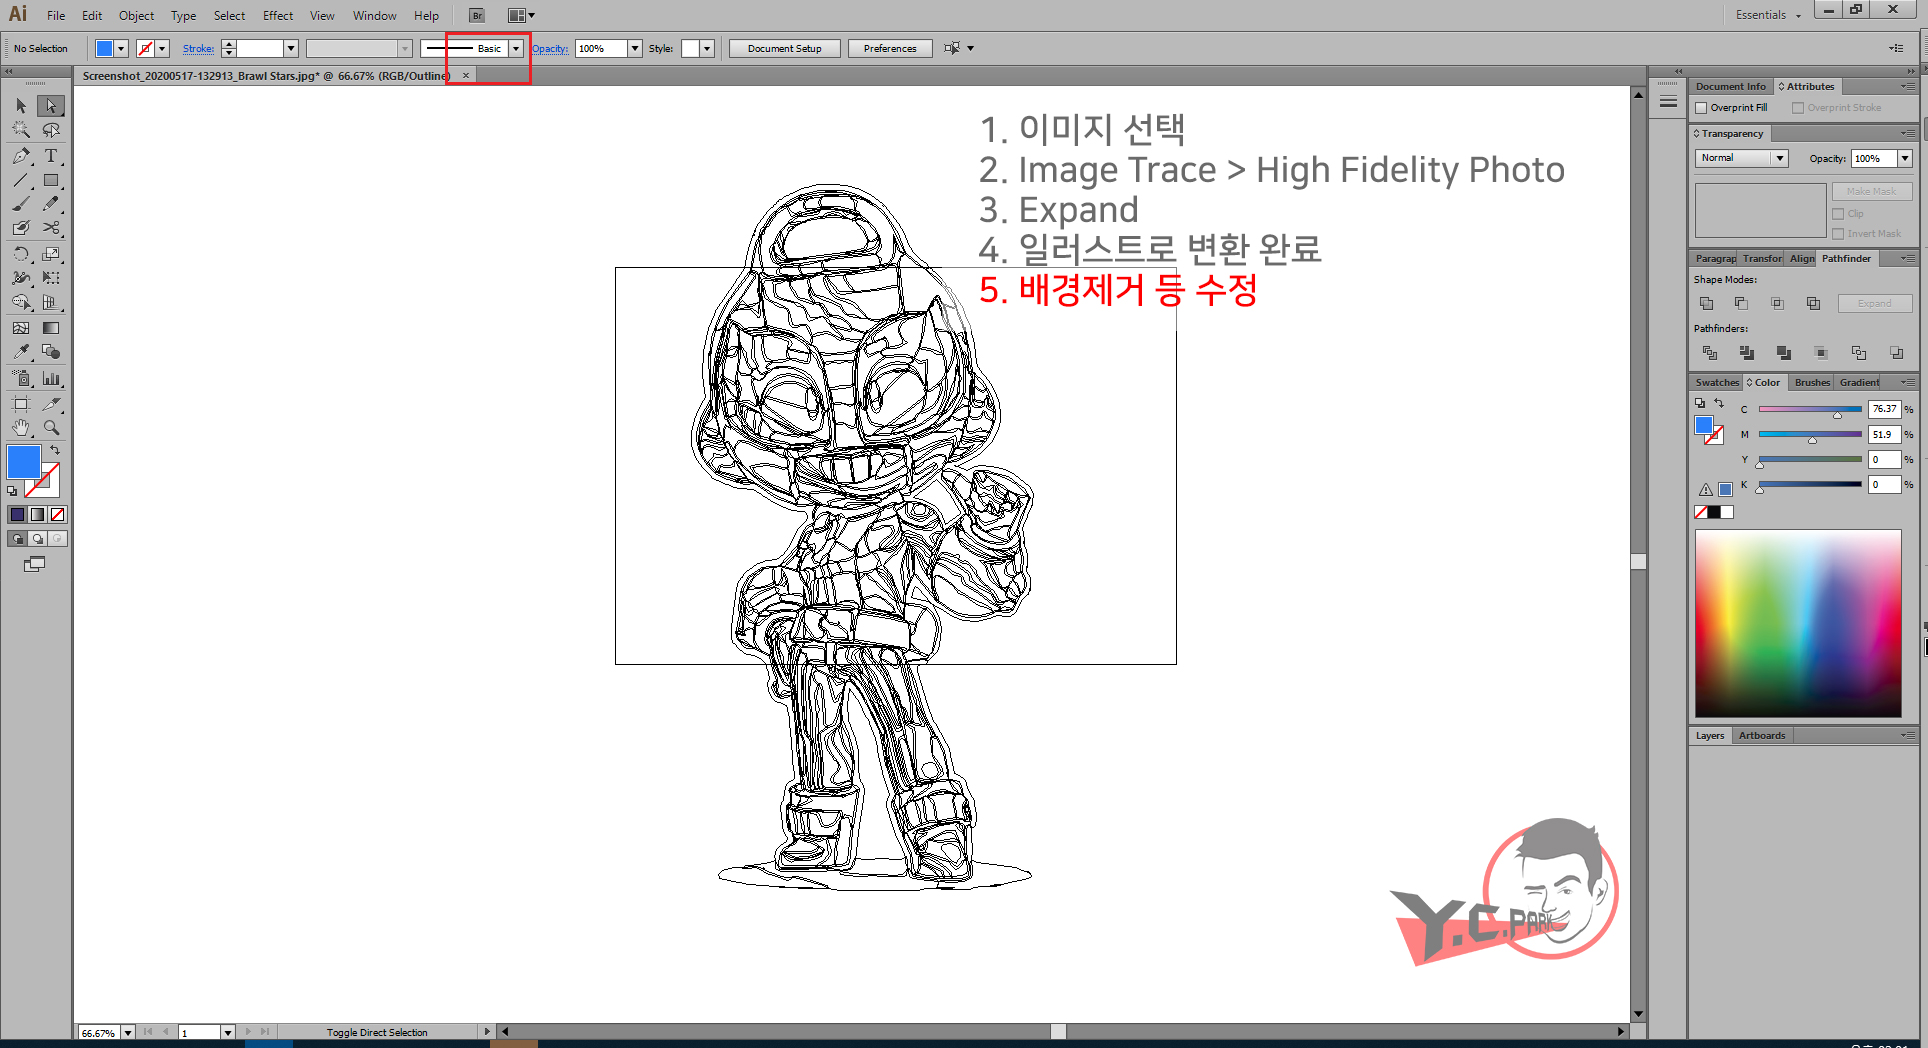Click the Trim pathfinder icon
This screenshot has height=1048, width=1928.
click(x=1746, y=353)
